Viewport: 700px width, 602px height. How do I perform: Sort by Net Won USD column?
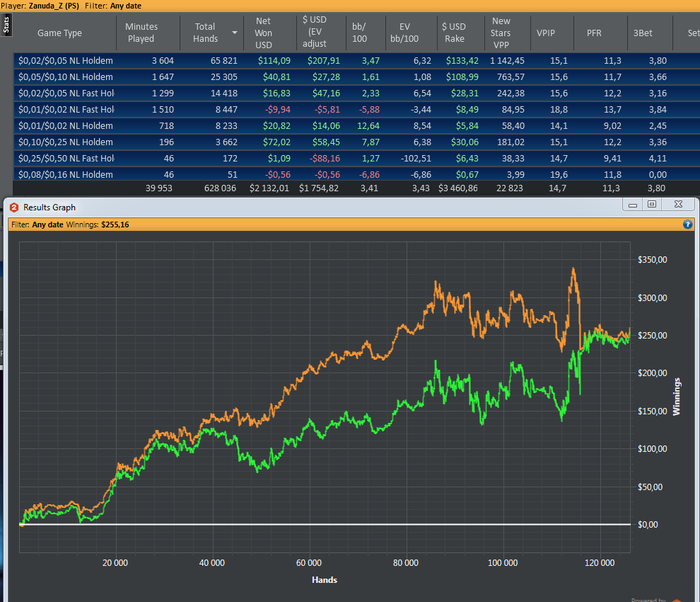(x=264, y=33)
